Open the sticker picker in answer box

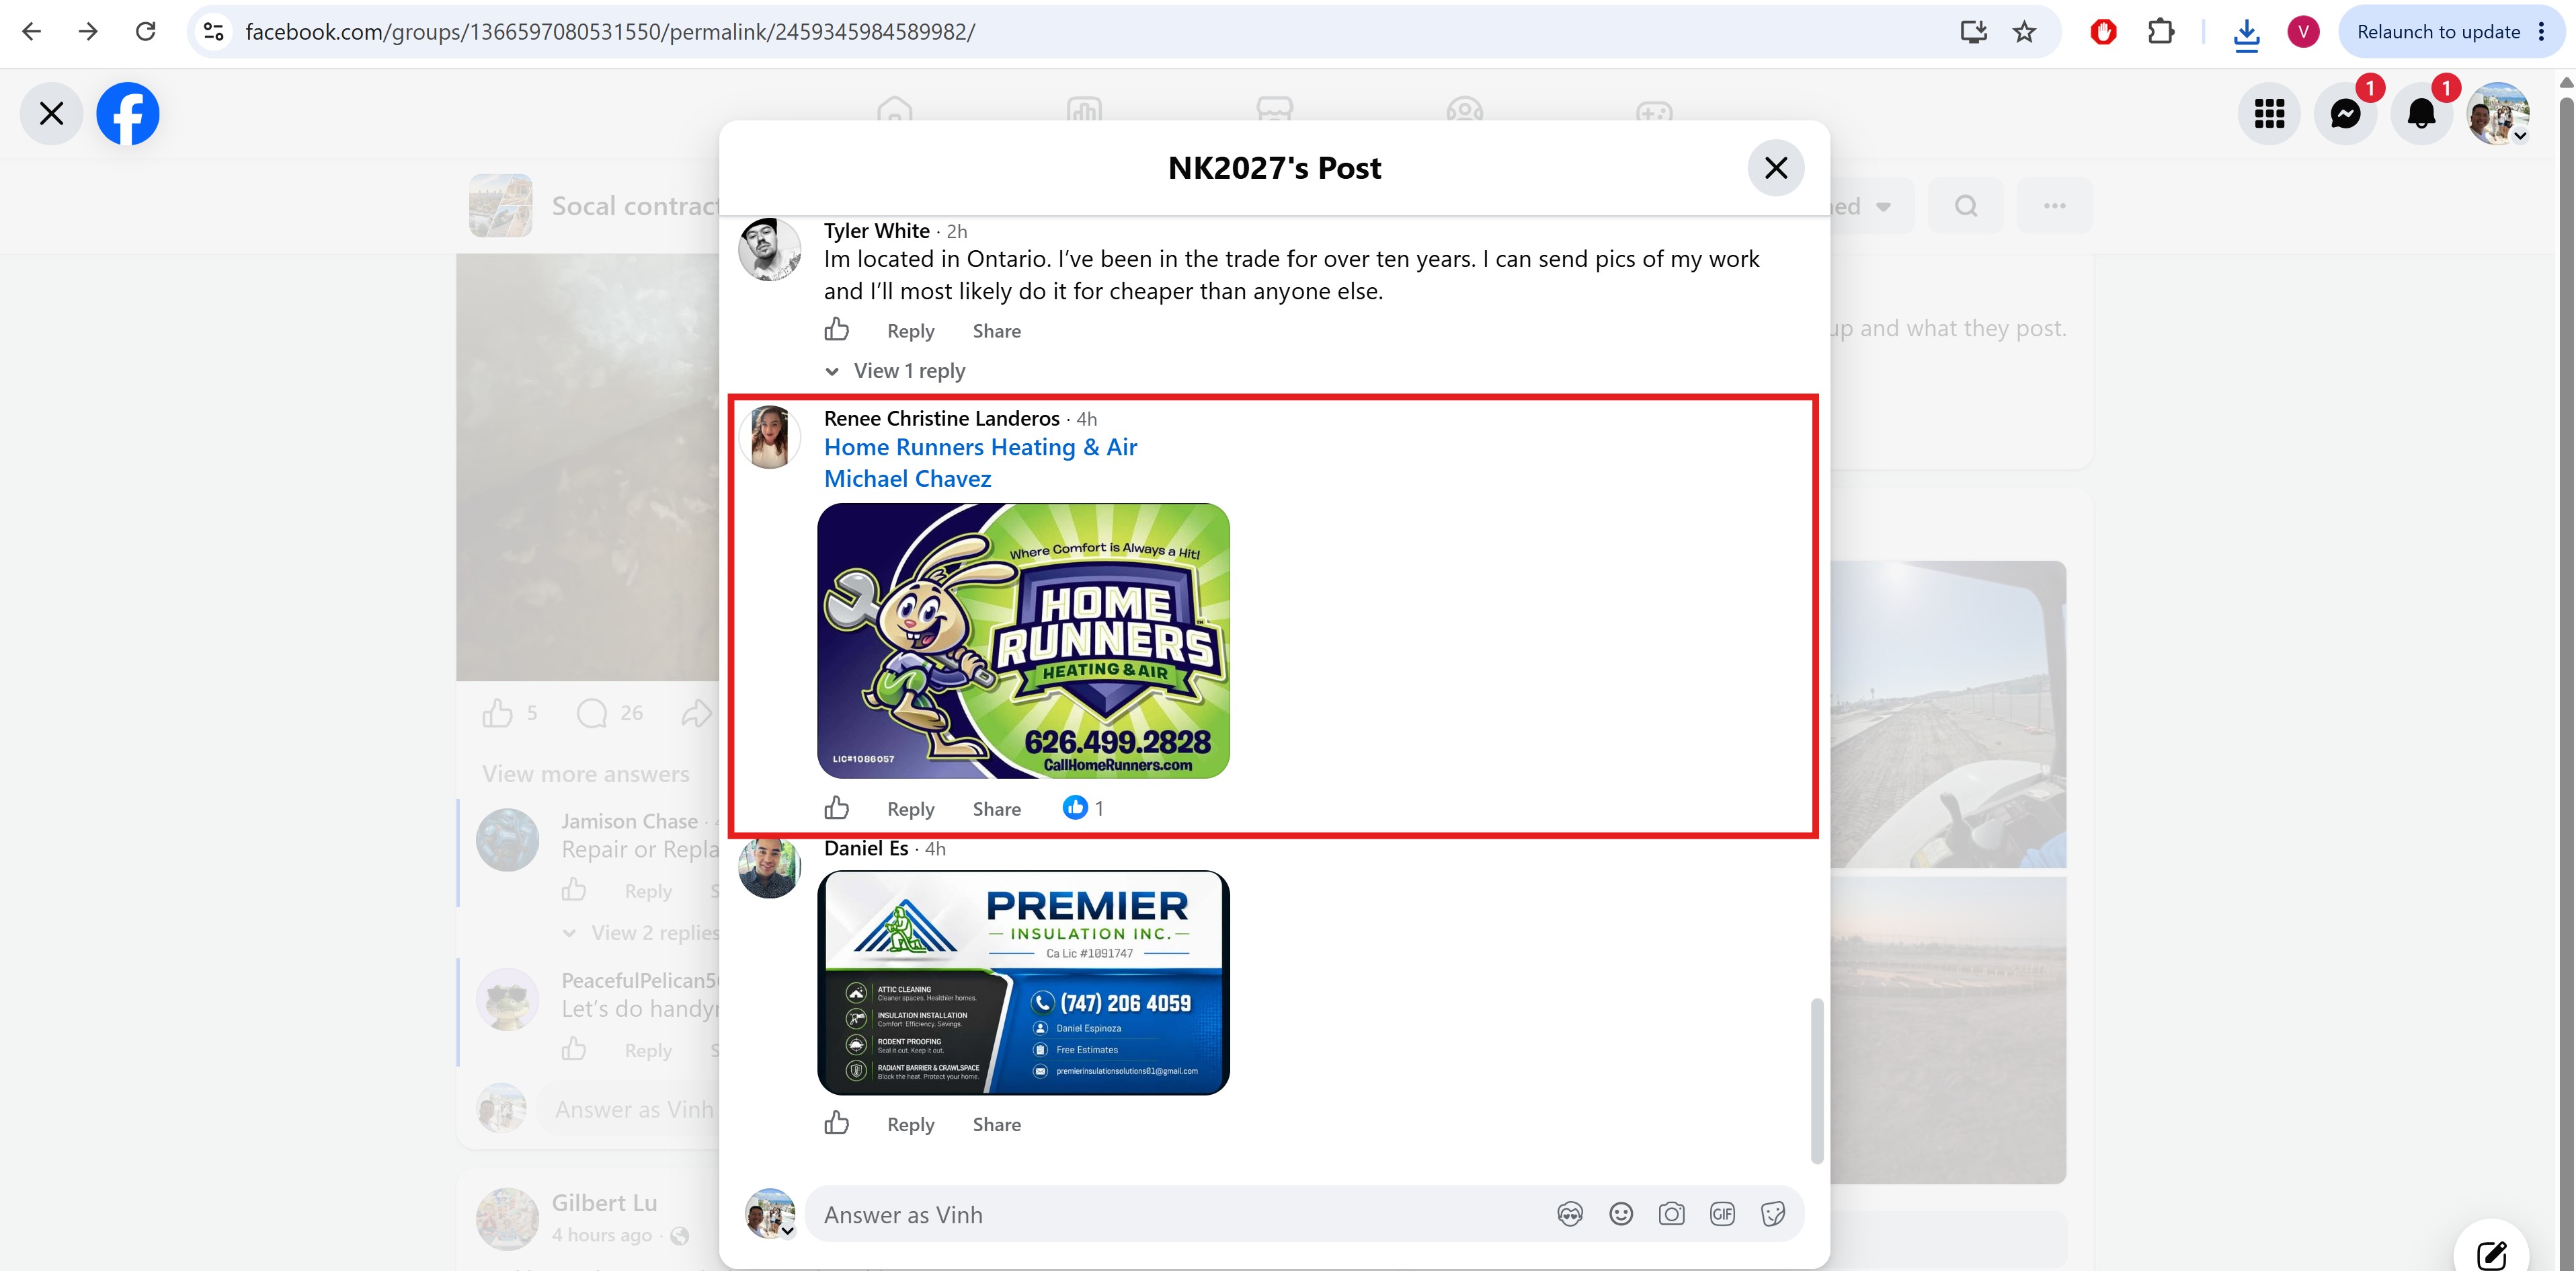(1773, 1214)
